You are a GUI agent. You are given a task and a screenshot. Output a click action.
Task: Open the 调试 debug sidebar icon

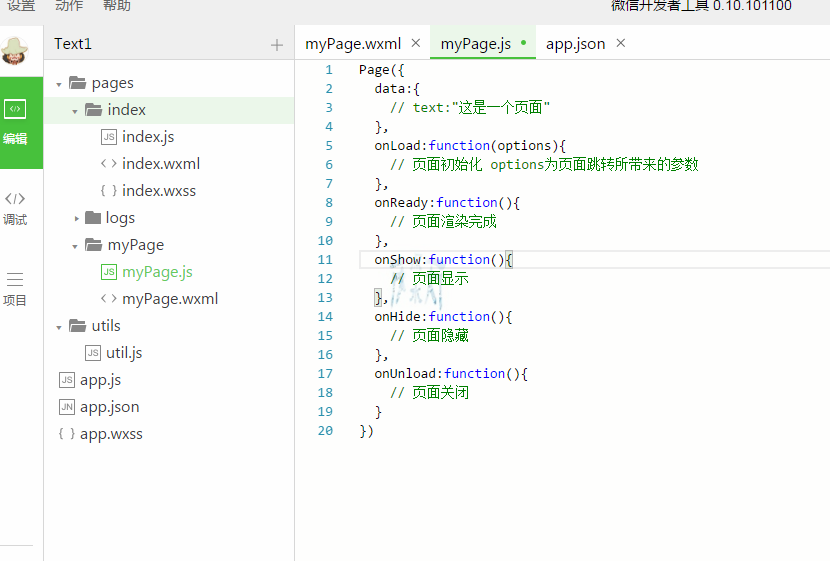15,208
